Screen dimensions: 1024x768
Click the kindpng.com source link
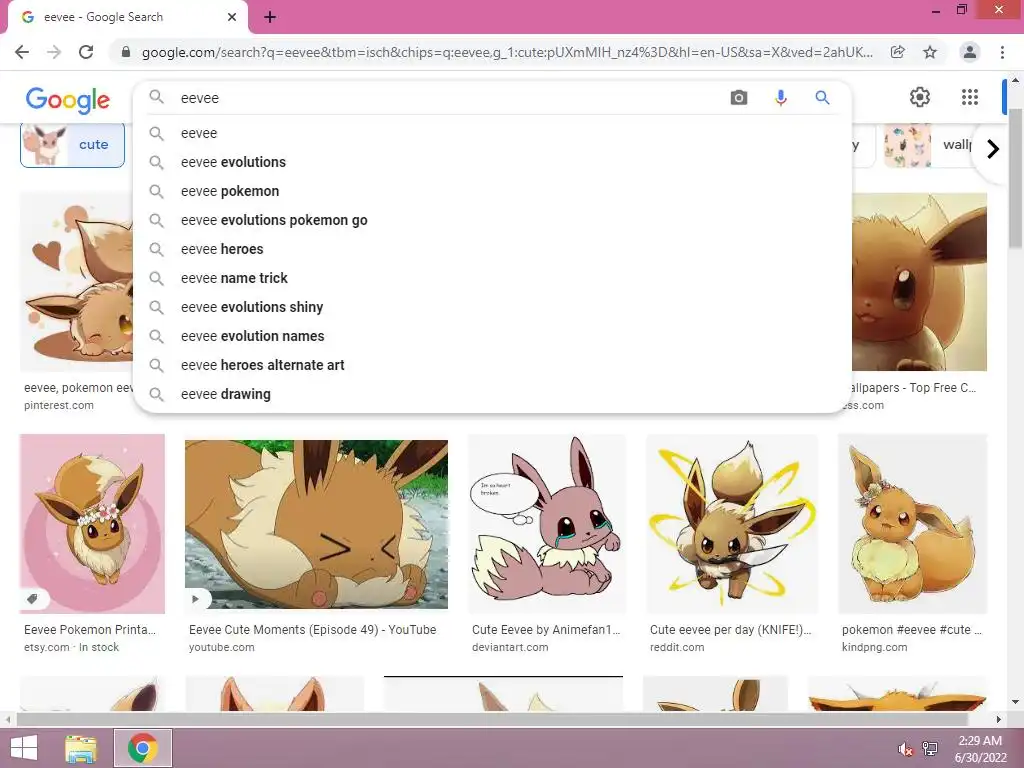tap(874, 647)
